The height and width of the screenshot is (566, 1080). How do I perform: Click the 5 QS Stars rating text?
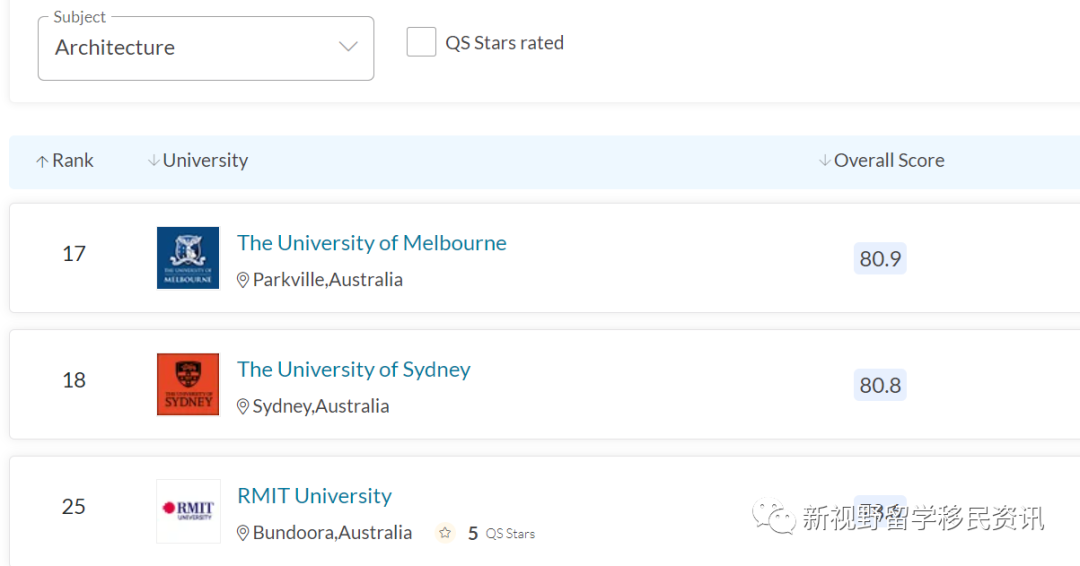click(x=501, y=534)
